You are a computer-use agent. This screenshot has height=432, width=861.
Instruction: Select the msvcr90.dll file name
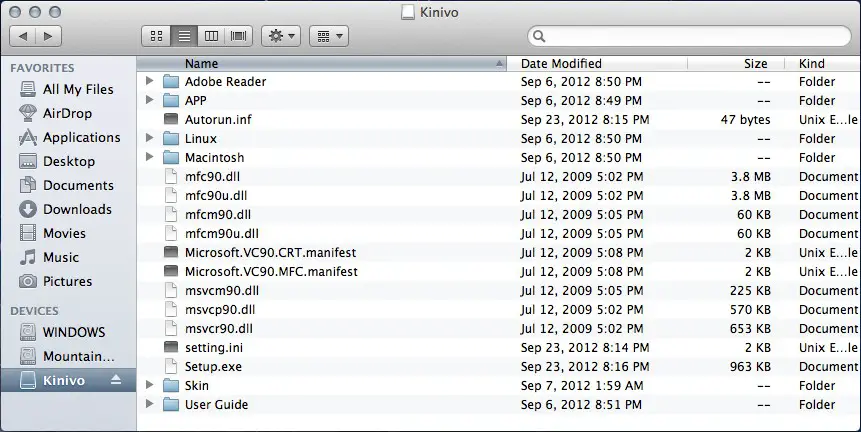pos(219,328)
